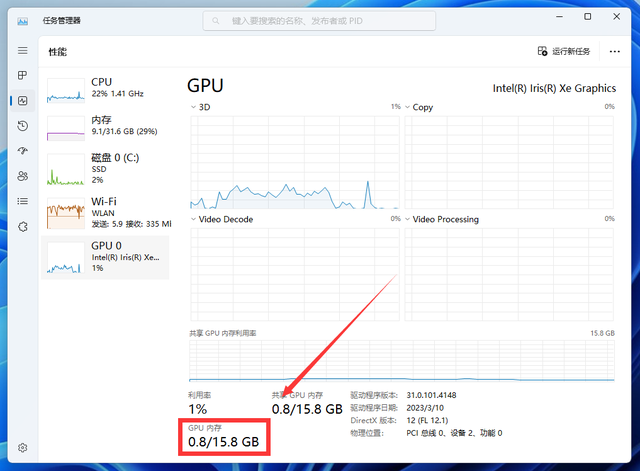
Task: Focus the Task Manager search field
Action: click(x=319, y=21)
